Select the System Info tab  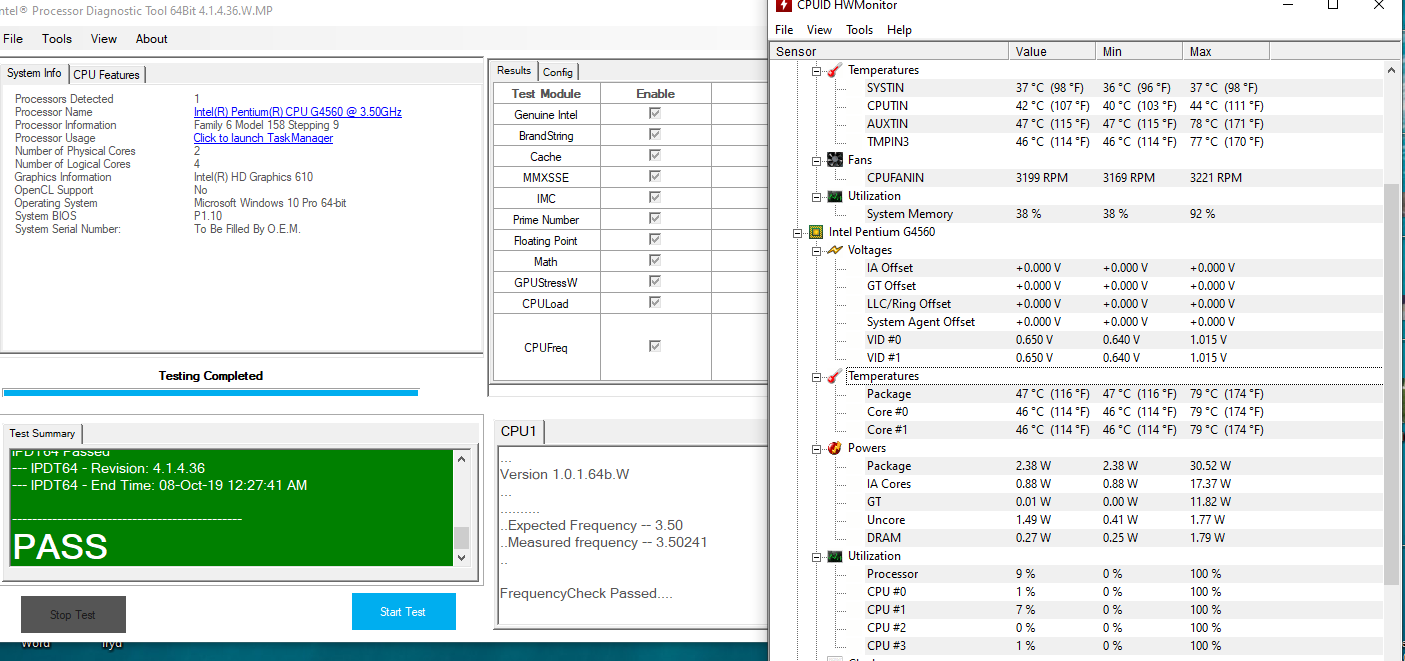pos(35,73)
